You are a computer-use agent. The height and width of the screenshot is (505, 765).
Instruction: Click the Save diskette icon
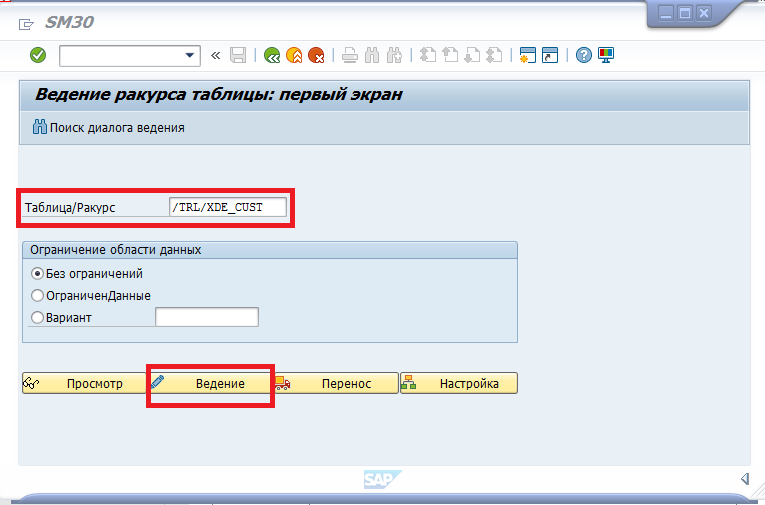tap(238, 55)
